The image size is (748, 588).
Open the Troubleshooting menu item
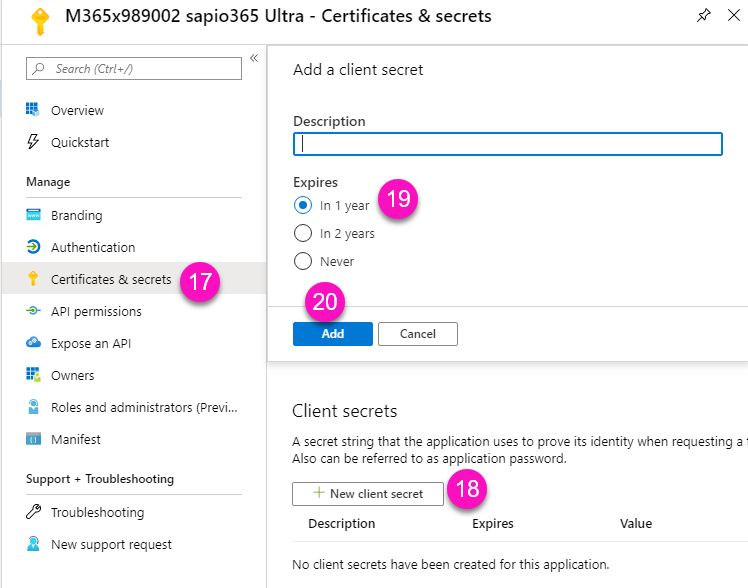97,512
